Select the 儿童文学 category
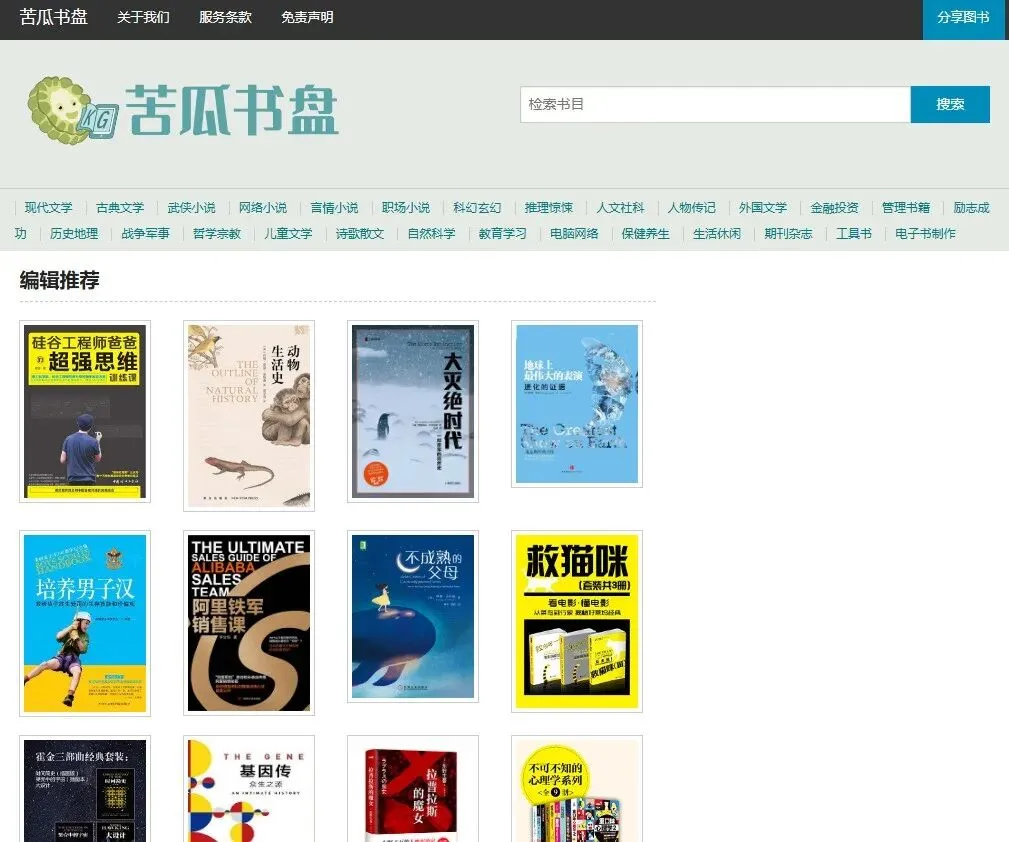This screenshot has width=1009, height=842. coord(288,233)
